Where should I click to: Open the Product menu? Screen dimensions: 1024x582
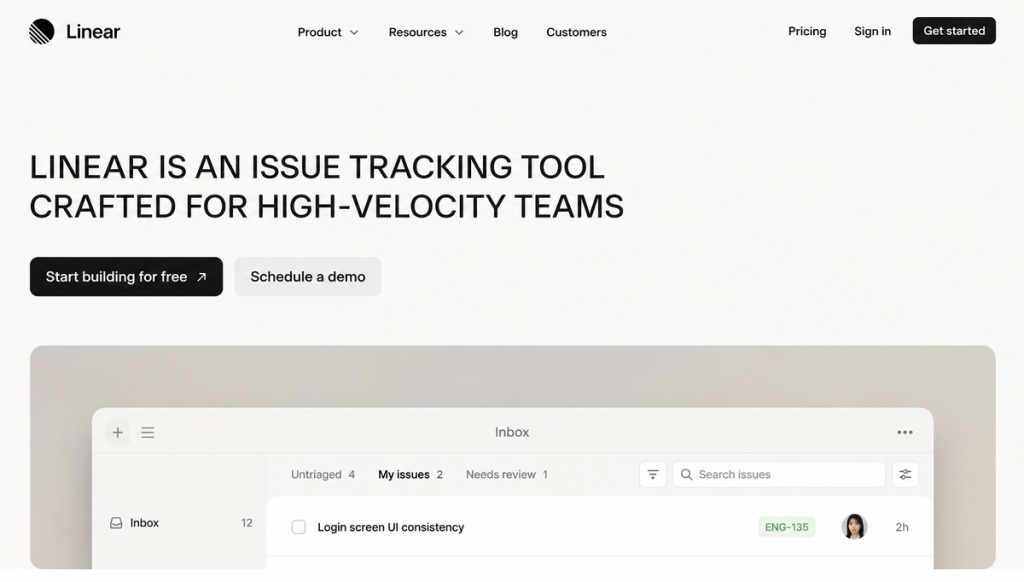(x=319, y=32)
